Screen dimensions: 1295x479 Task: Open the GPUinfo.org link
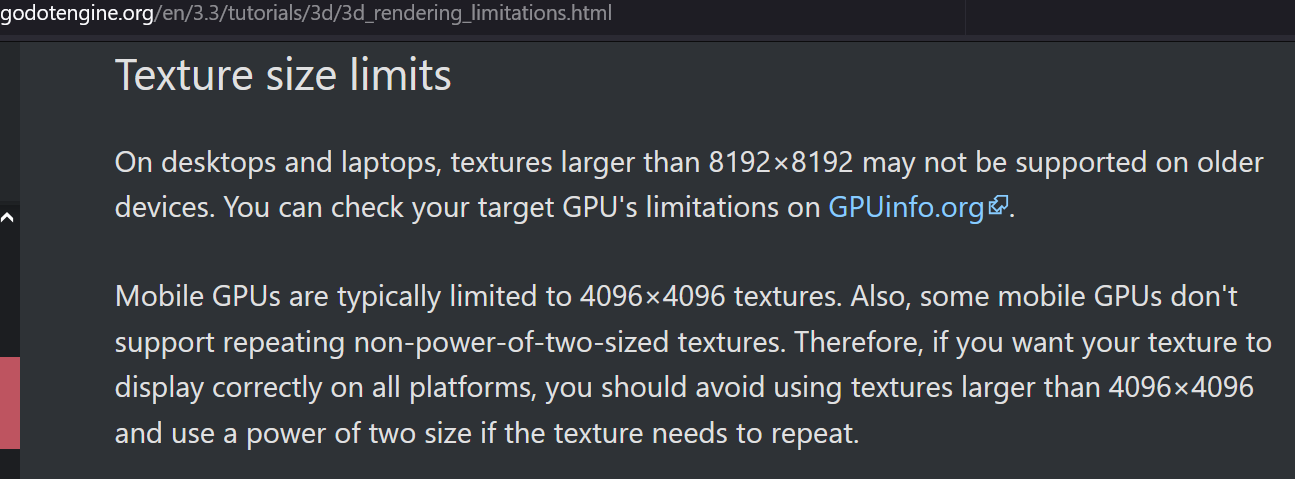coord(906,208)
